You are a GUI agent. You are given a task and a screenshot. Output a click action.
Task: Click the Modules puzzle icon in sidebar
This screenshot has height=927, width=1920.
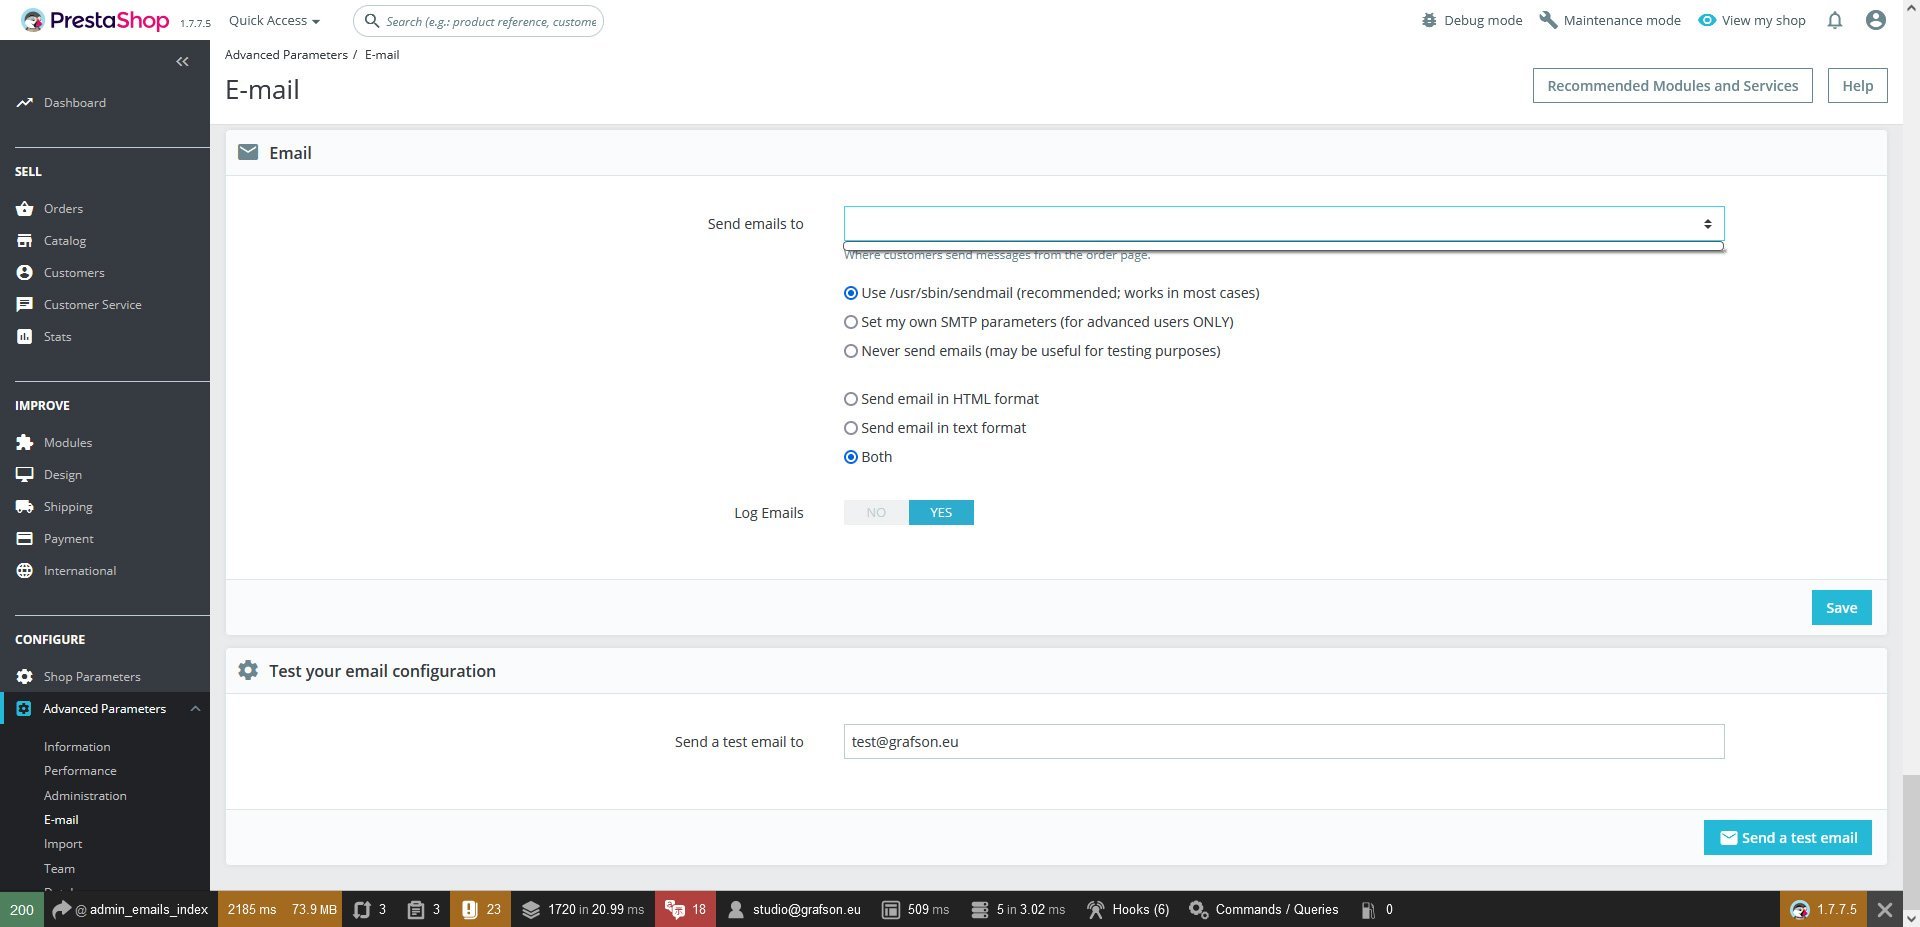(x=25, y=443)
